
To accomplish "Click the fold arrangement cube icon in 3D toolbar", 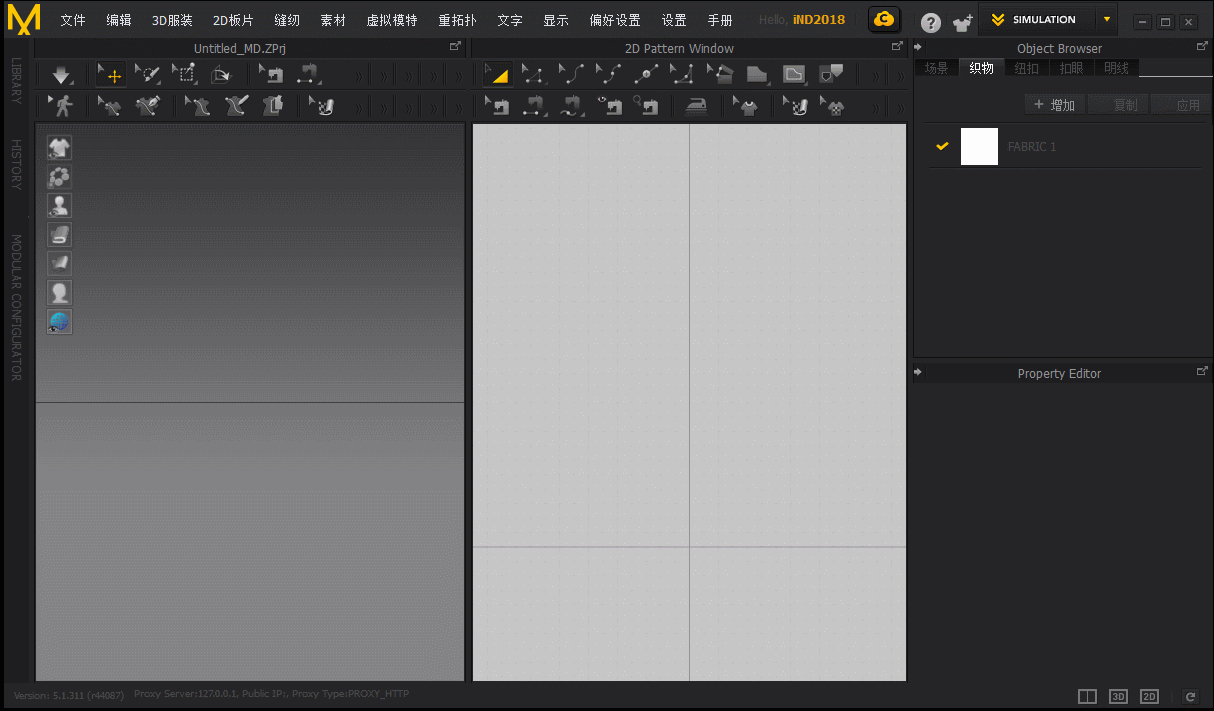I will 222,75.
